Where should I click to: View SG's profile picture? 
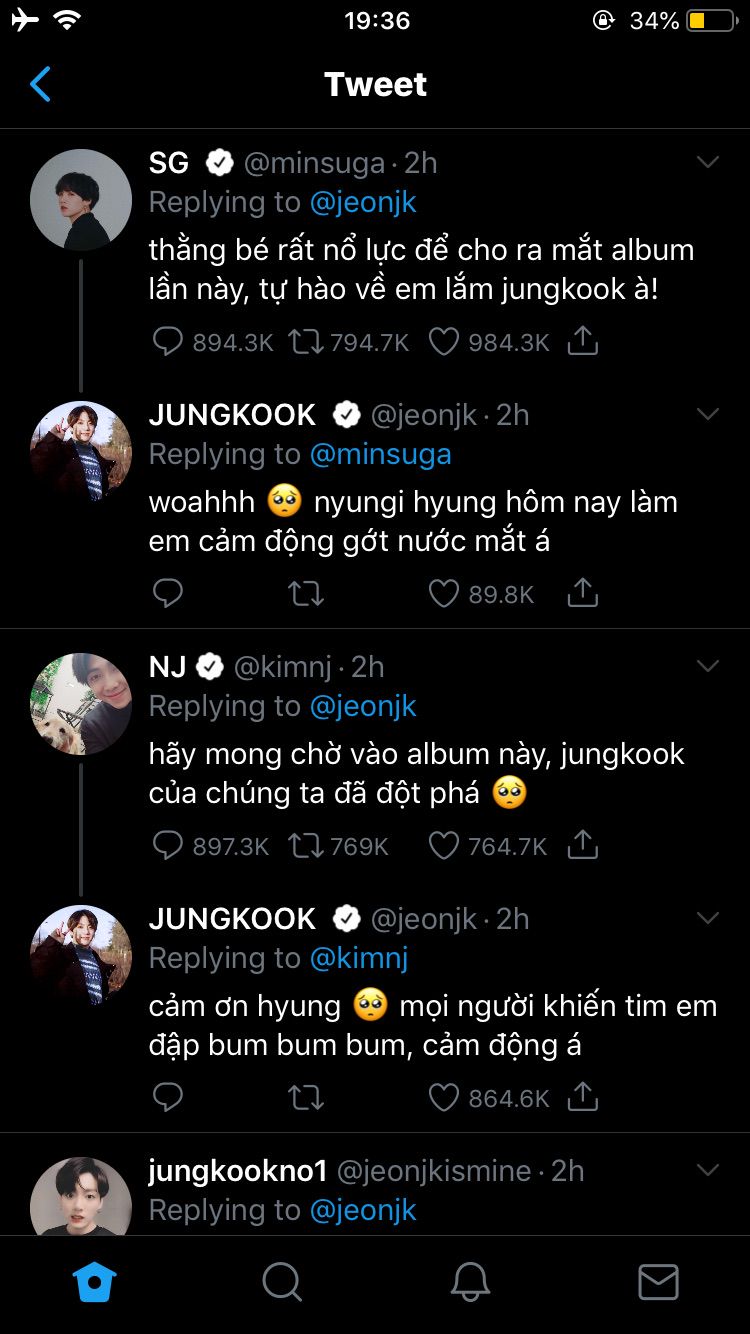click(81, 200)
